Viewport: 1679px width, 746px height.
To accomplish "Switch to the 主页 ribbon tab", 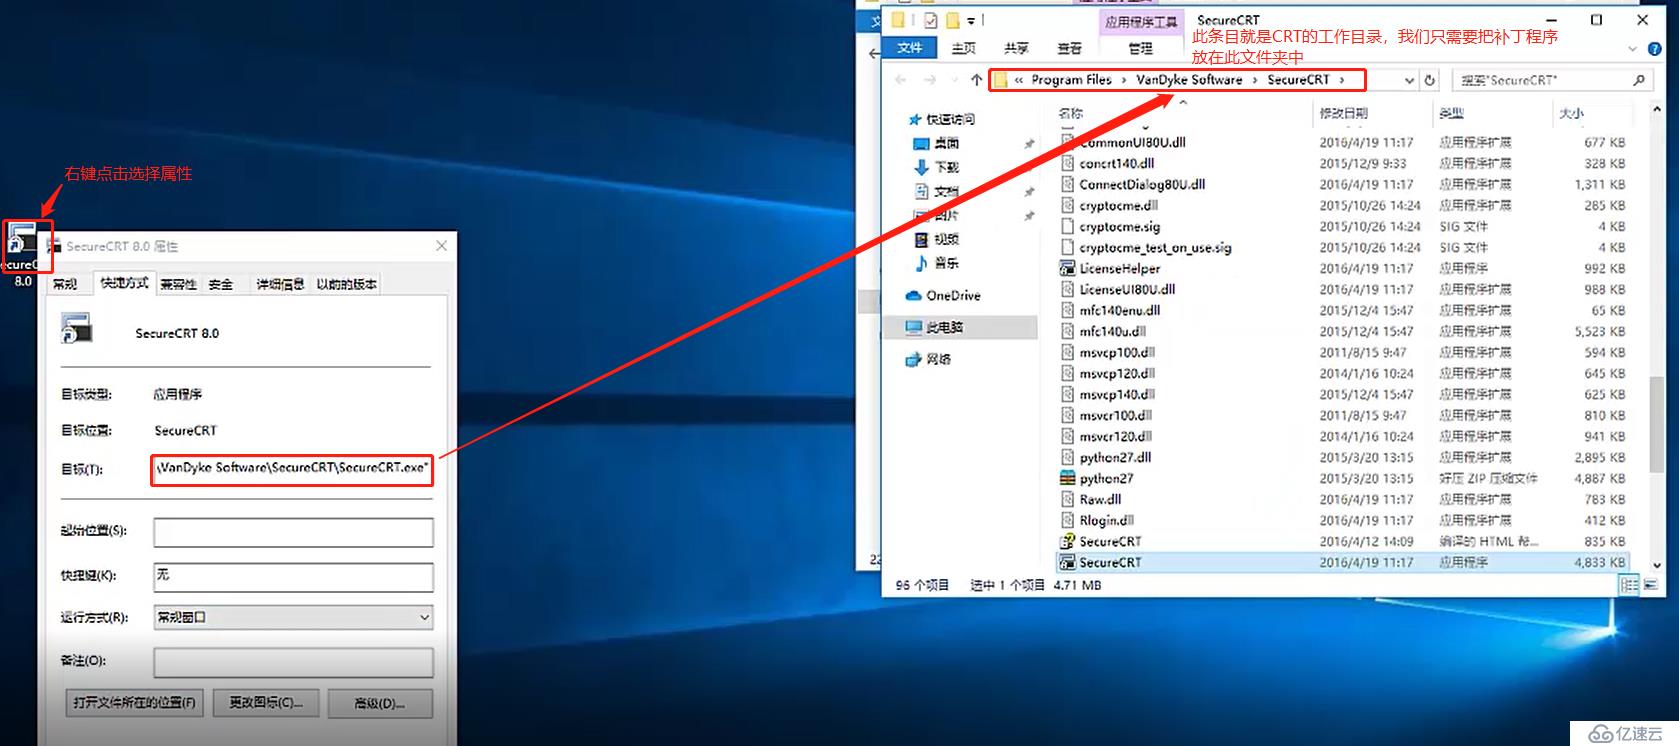I will click(x=964, y=48).
